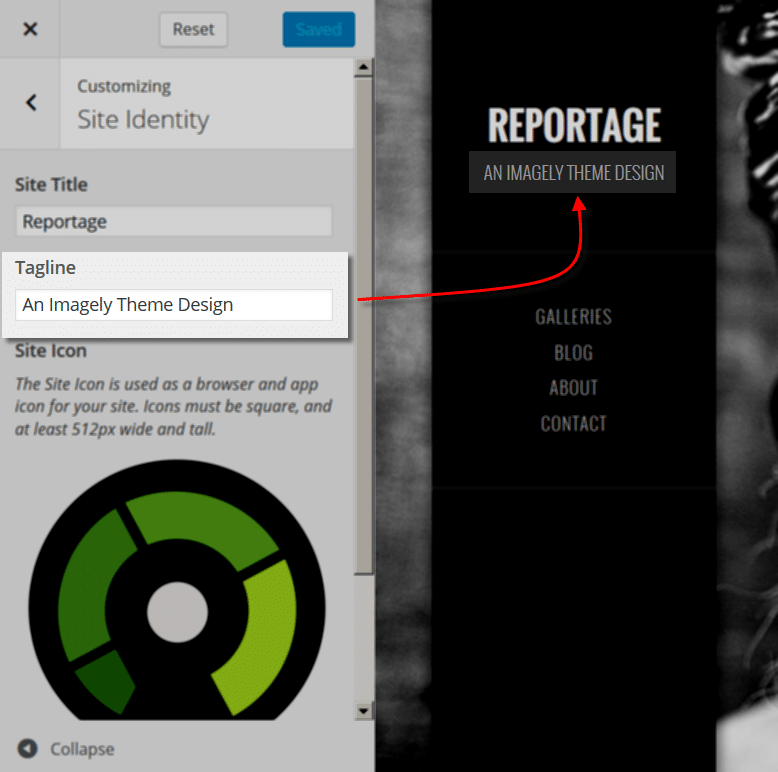Go back using the left chevron arrow
Screen dimensions: 778x772
point(31,103)
